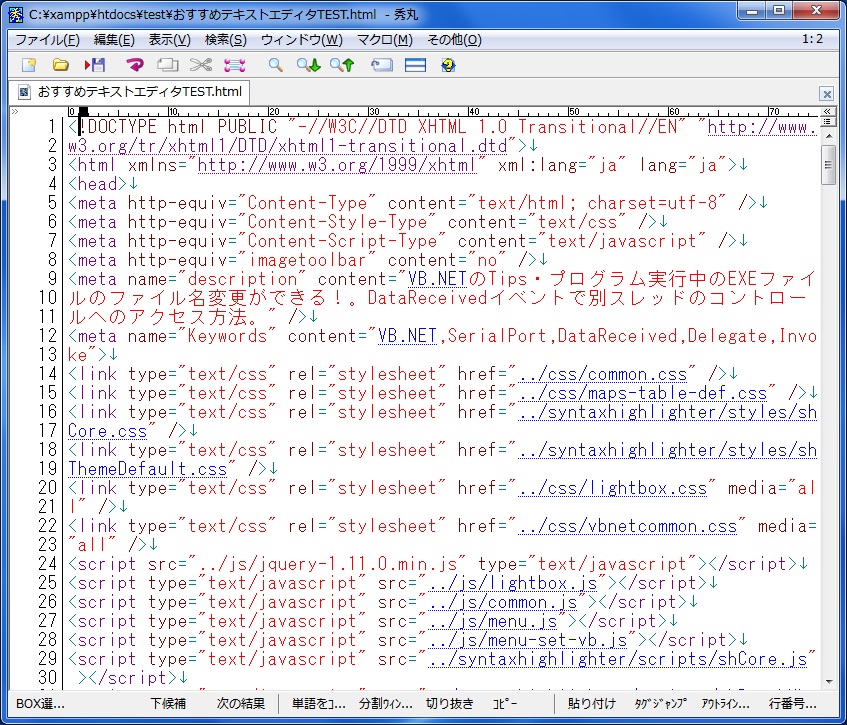Click the pink undo arrow icon
The height and width of the screenshot is (725, 847).
point(135,65)
